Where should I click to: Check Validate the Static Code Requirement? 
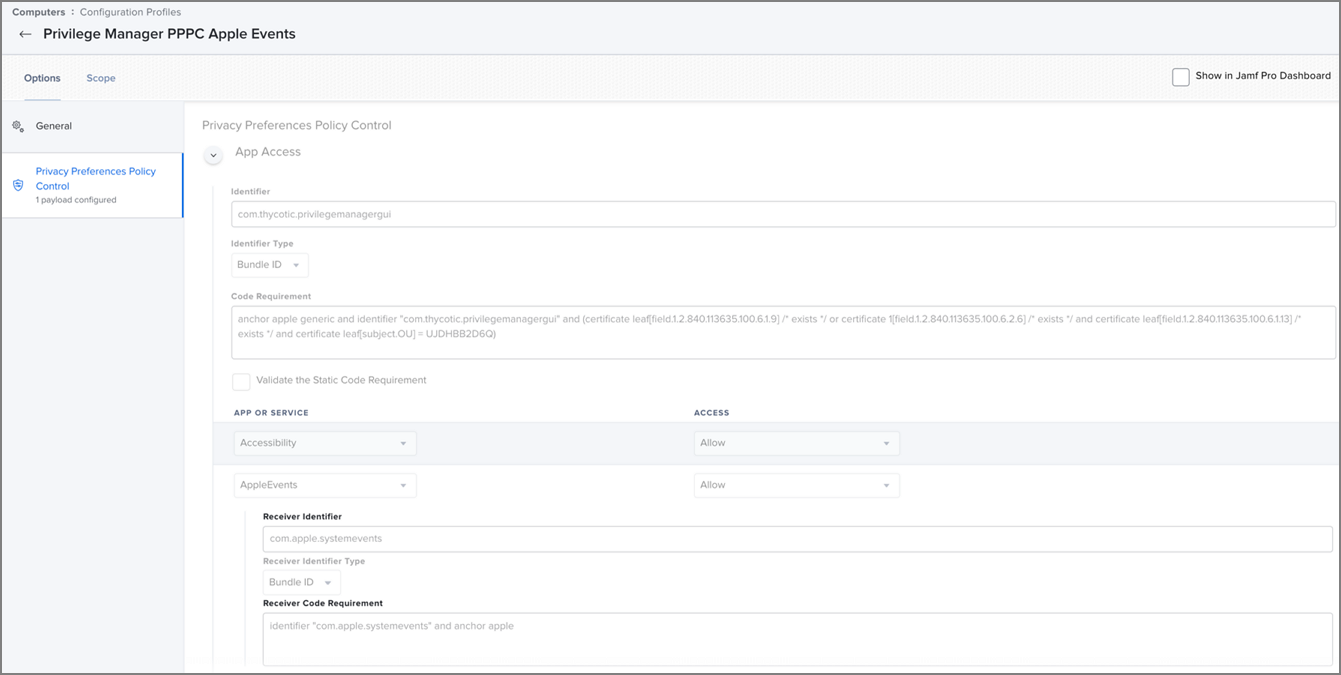(x=241, y=381)
